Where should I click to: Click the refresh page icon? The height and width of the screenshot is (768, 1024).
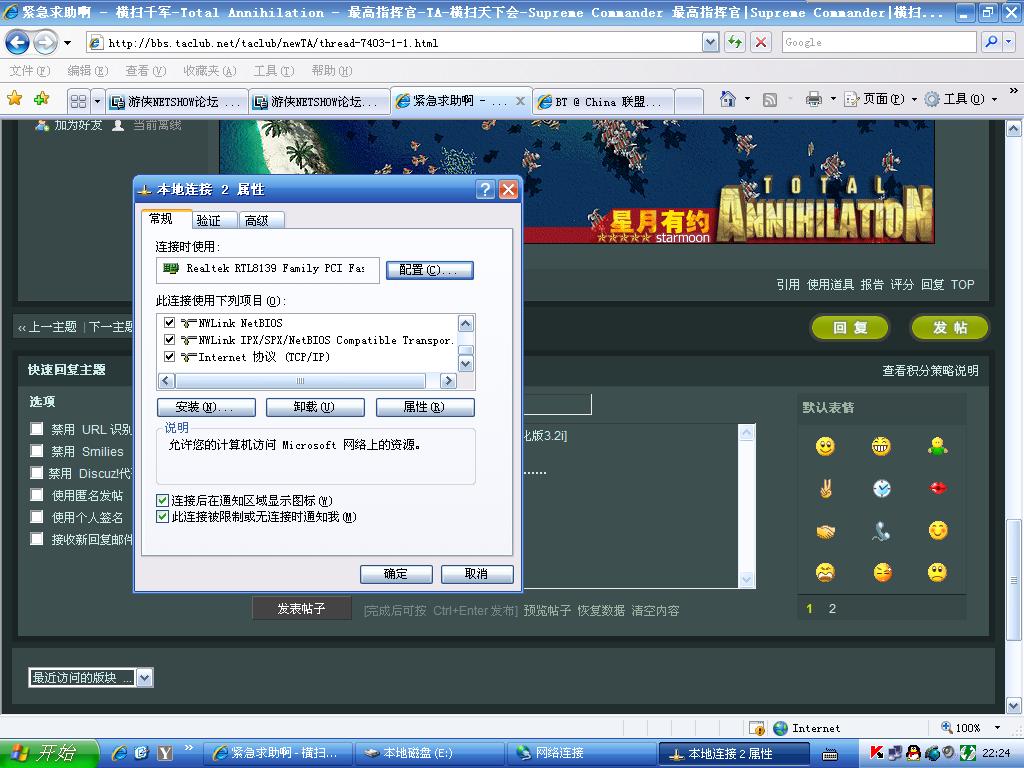(x=735, y=42)
